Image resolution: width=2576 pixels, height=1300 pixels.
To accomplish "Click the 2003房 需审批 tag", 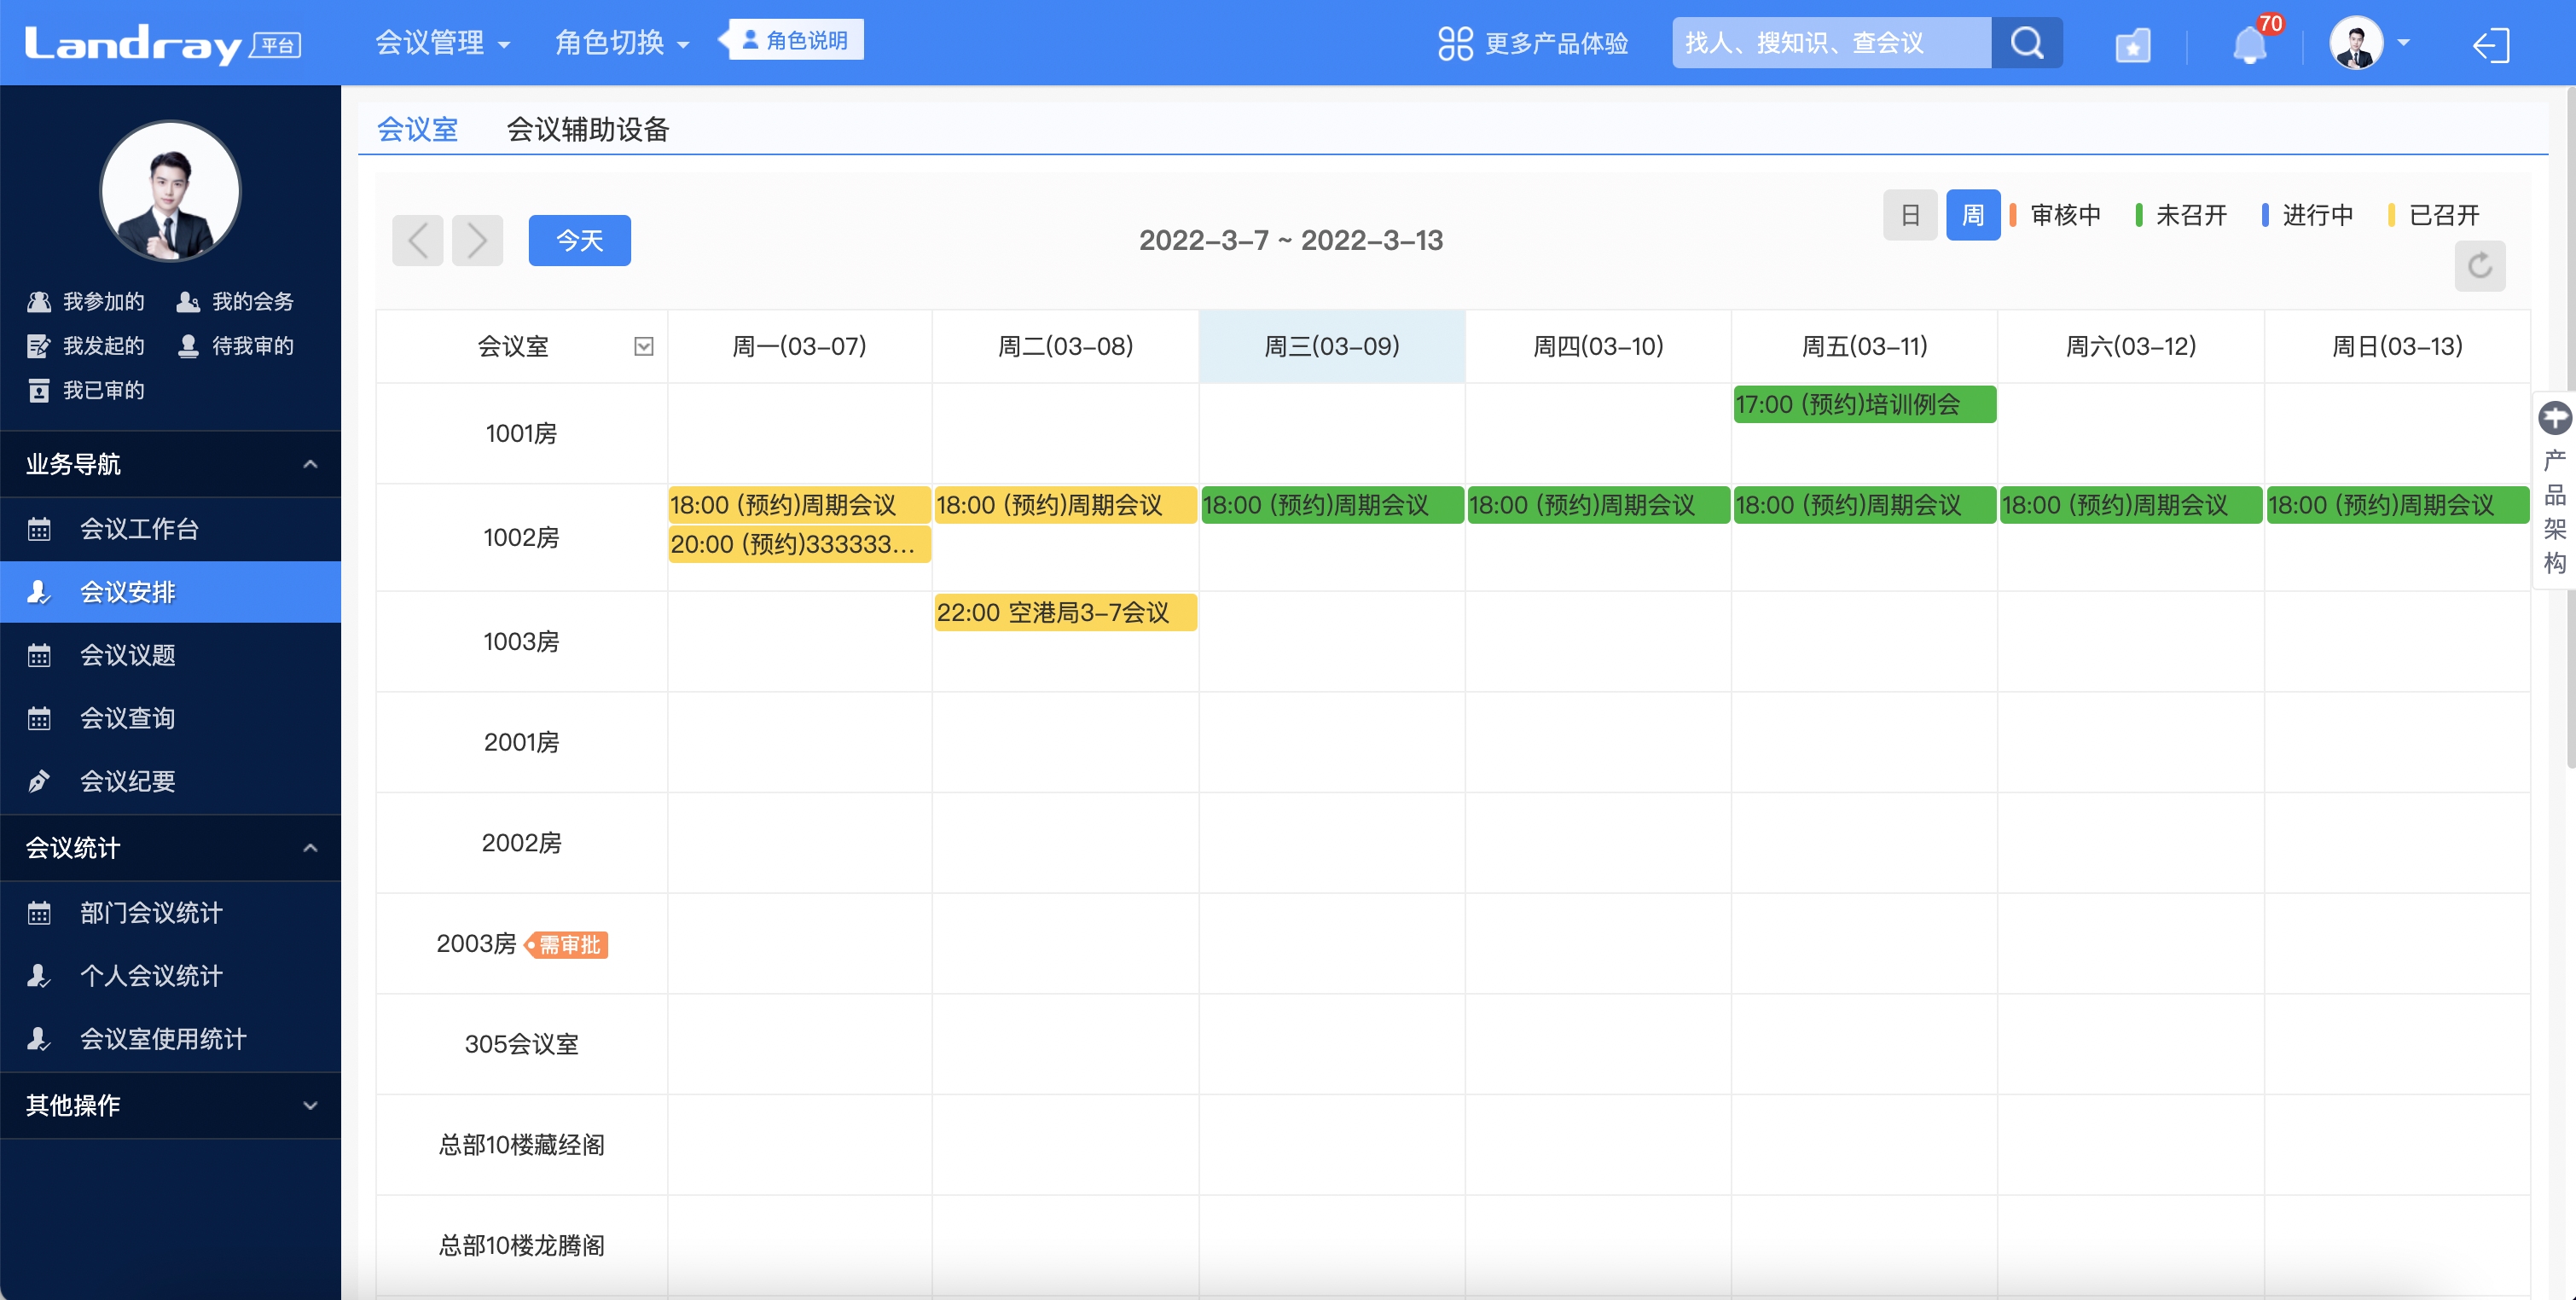I will coord(568,944).
